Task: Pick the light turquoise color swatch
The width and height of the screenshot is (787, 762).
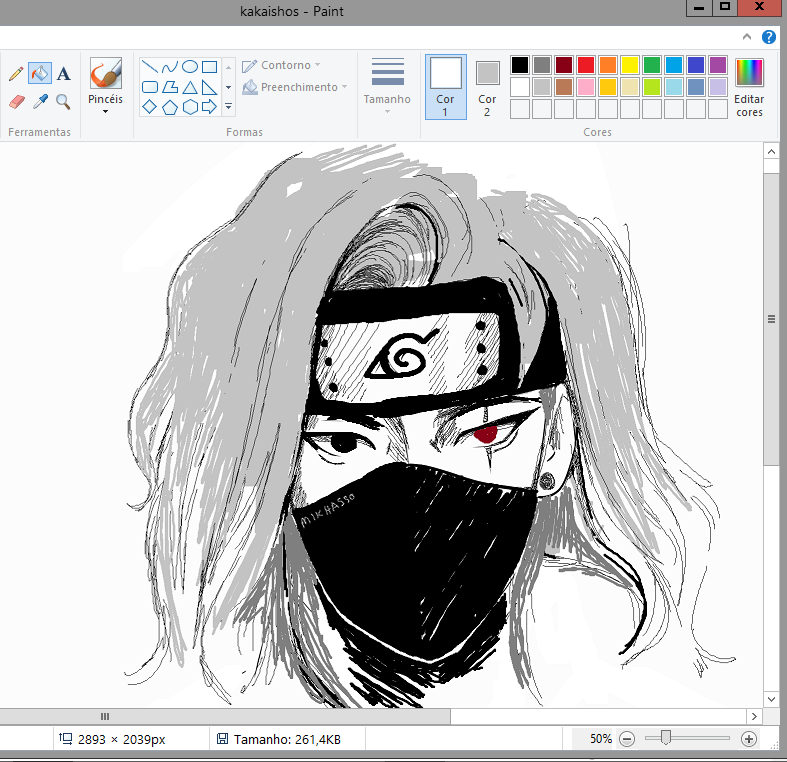Action: tap(674, 87)
